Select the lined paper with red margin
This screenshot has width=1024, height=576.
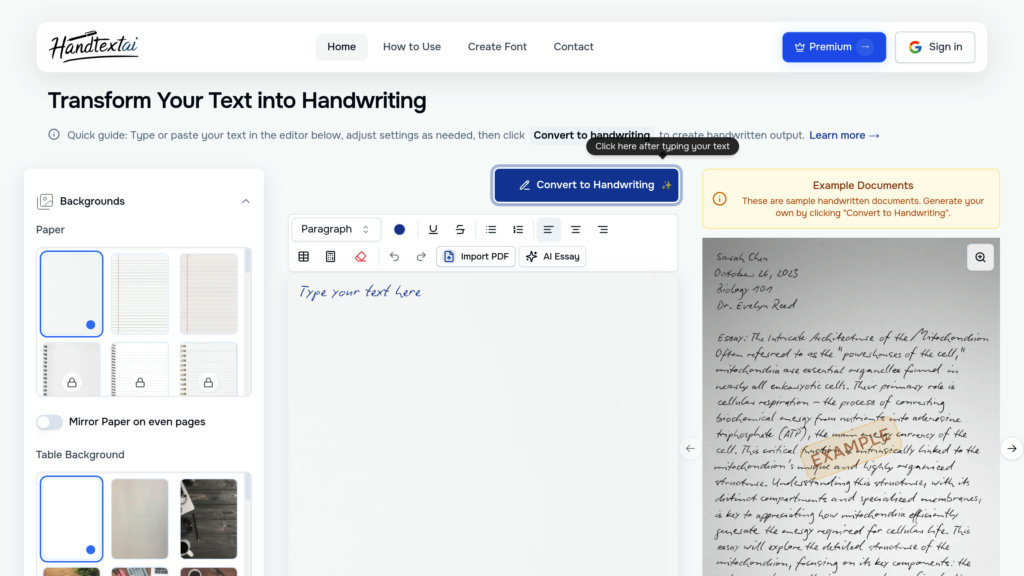209,293
